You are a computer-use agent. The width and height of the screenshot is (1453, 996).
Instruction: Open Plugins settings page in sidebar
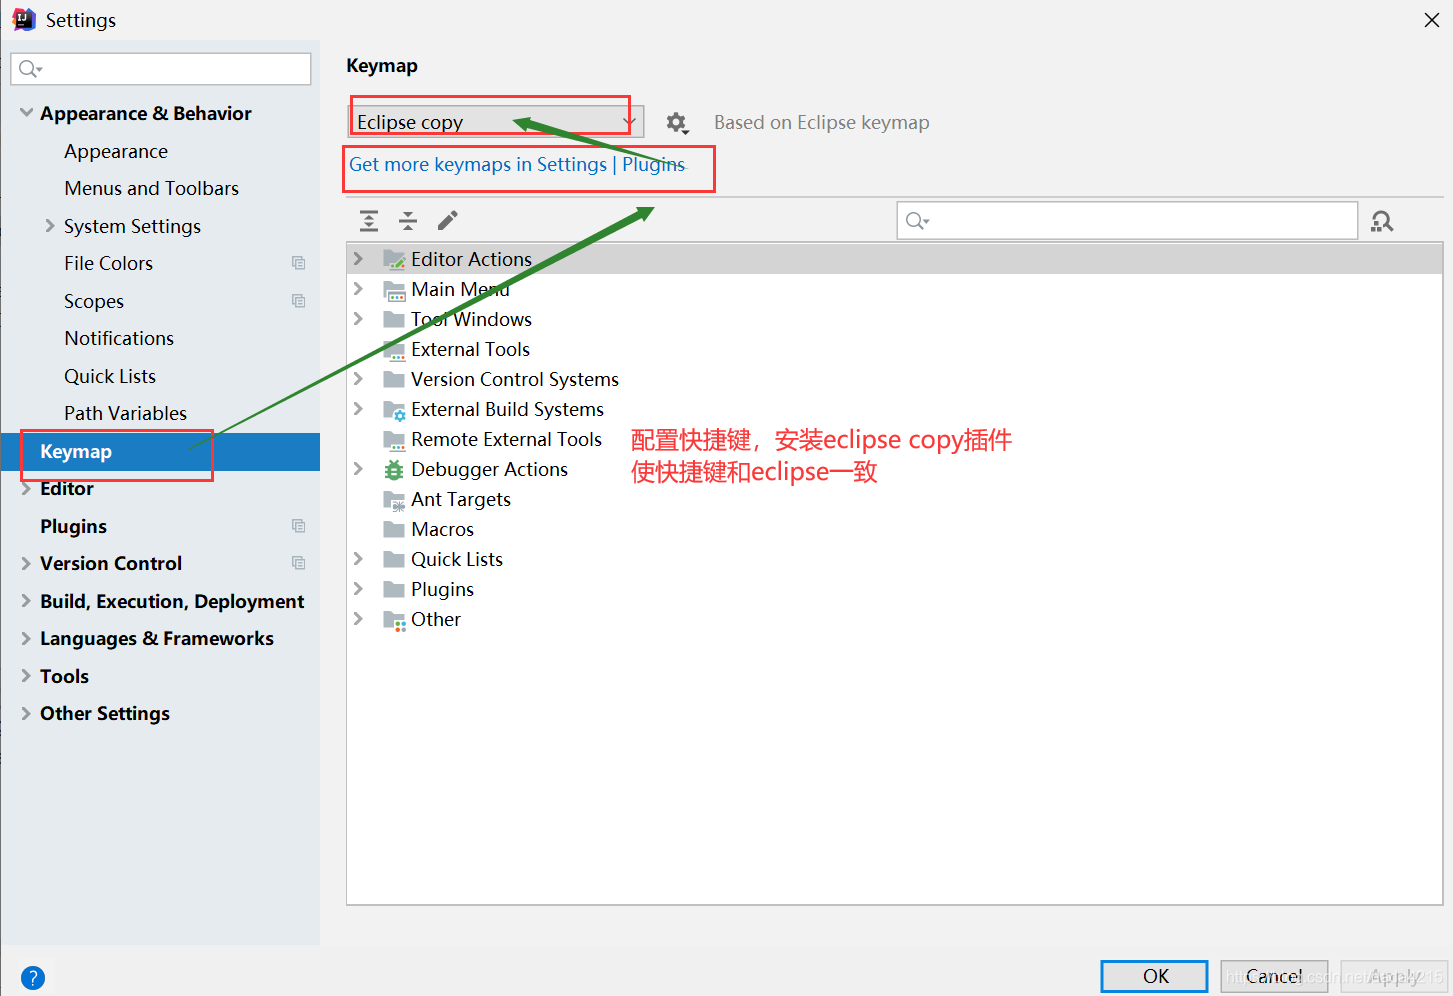point(73,526)
